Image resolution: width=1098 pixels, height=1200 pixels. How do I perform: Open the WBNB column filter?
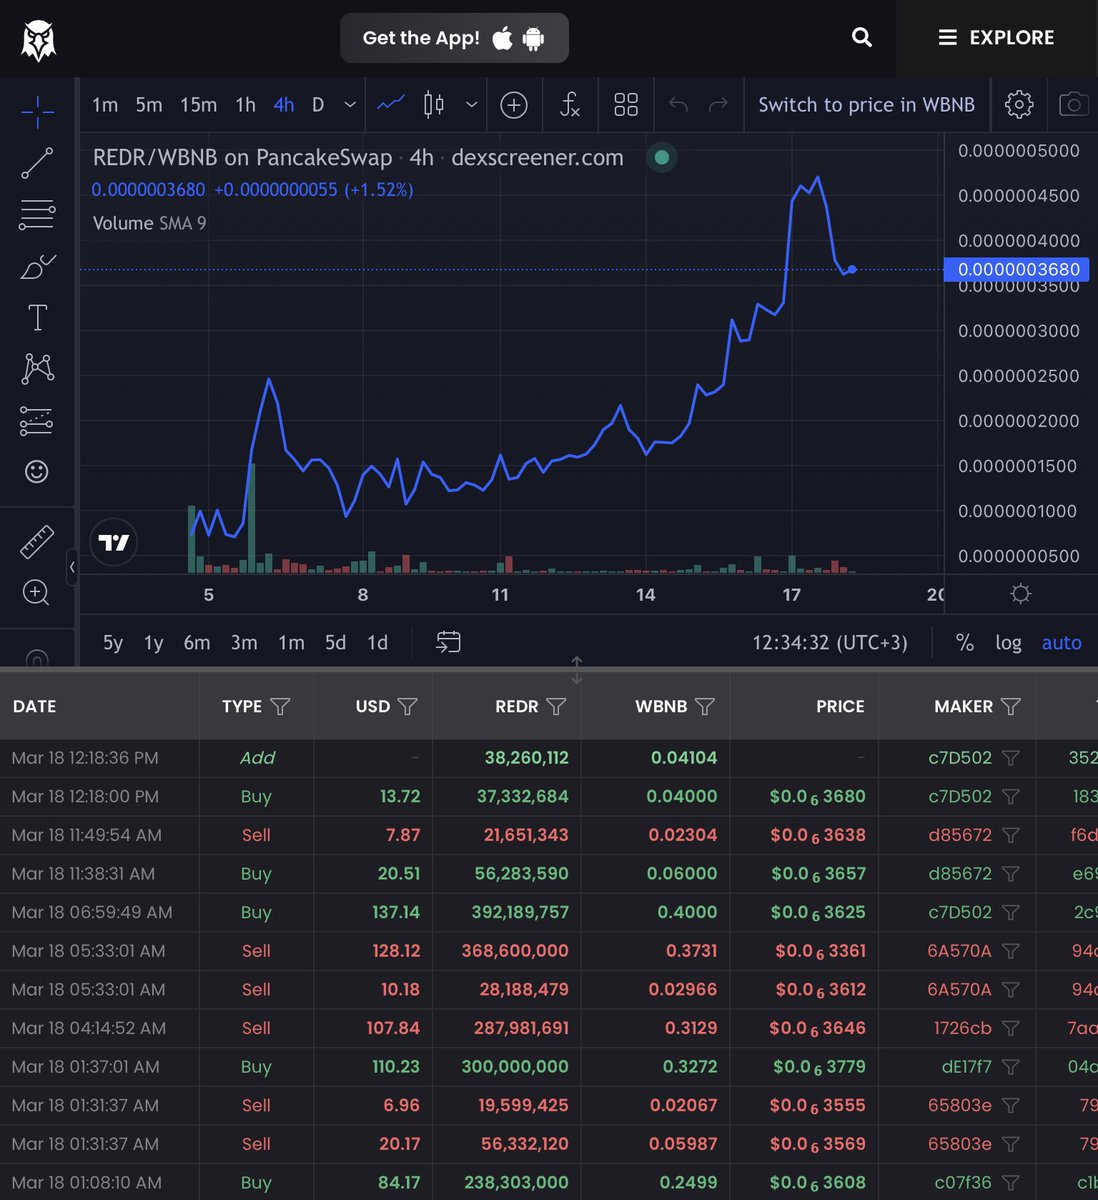click(705, 706)
